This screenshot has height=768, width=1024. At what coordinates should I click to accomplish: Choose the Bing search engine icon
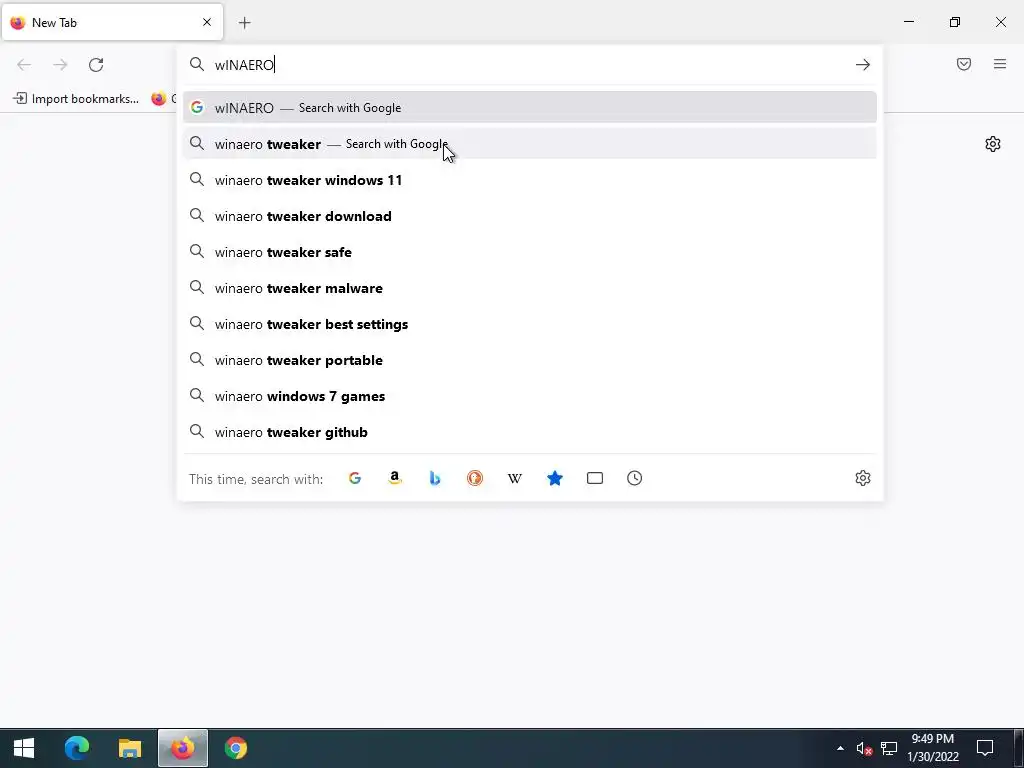point(435,478)
